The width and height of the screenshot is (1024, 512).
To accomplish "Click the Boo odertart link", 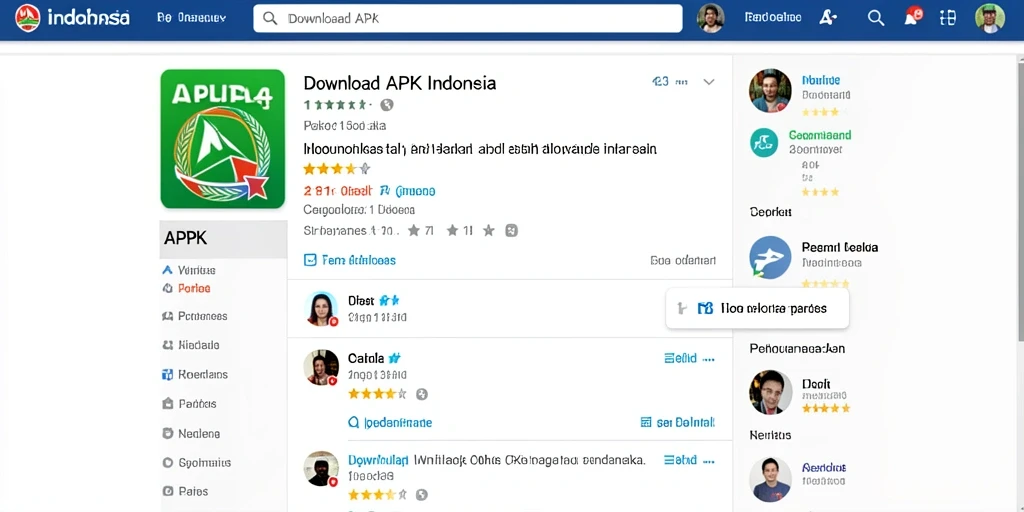I will 683,260.
